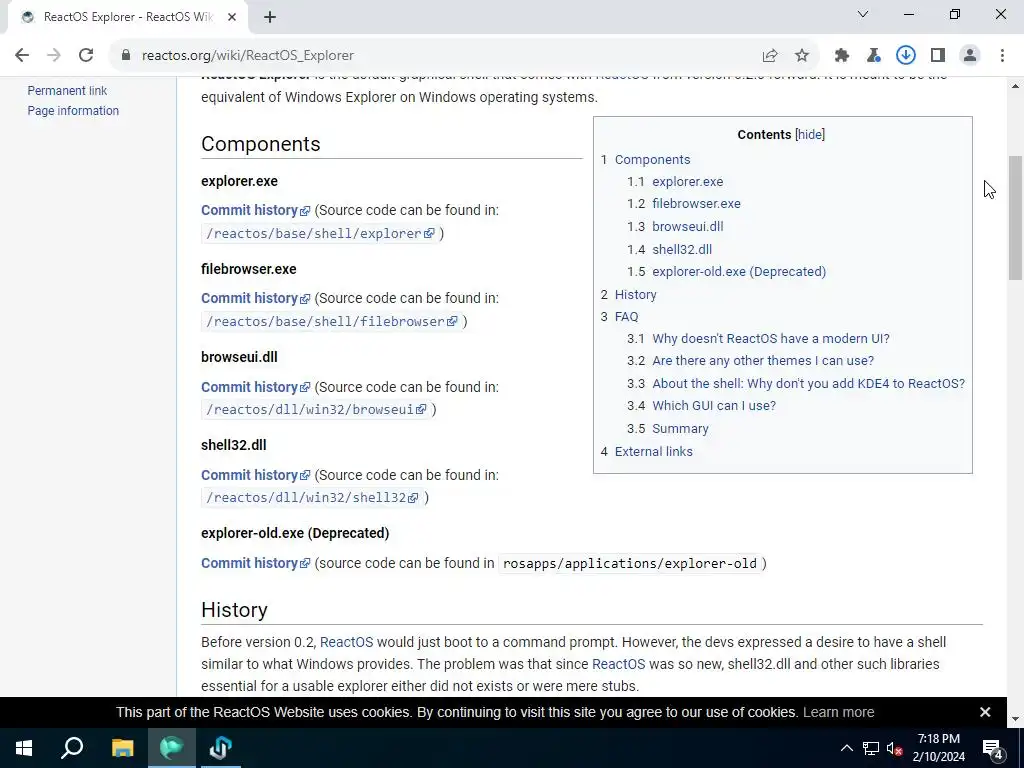Screen dimensions: 1024x768
Task: Open the tab search chevron
Action: (863, 14)
